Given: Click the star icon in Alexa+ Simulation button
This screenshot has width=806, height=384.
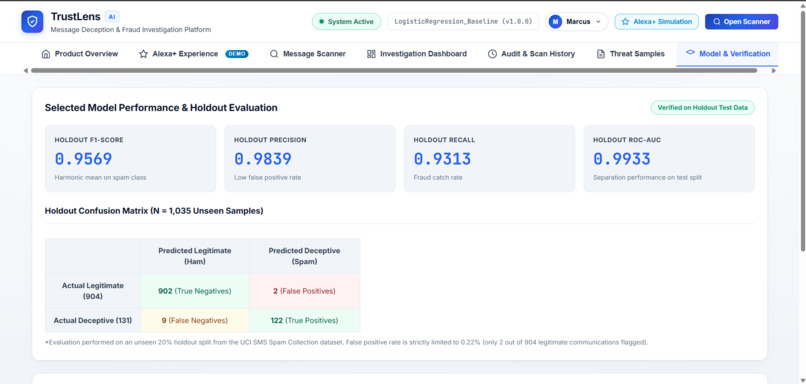Looking at the screenshot, I should [625, 22].
